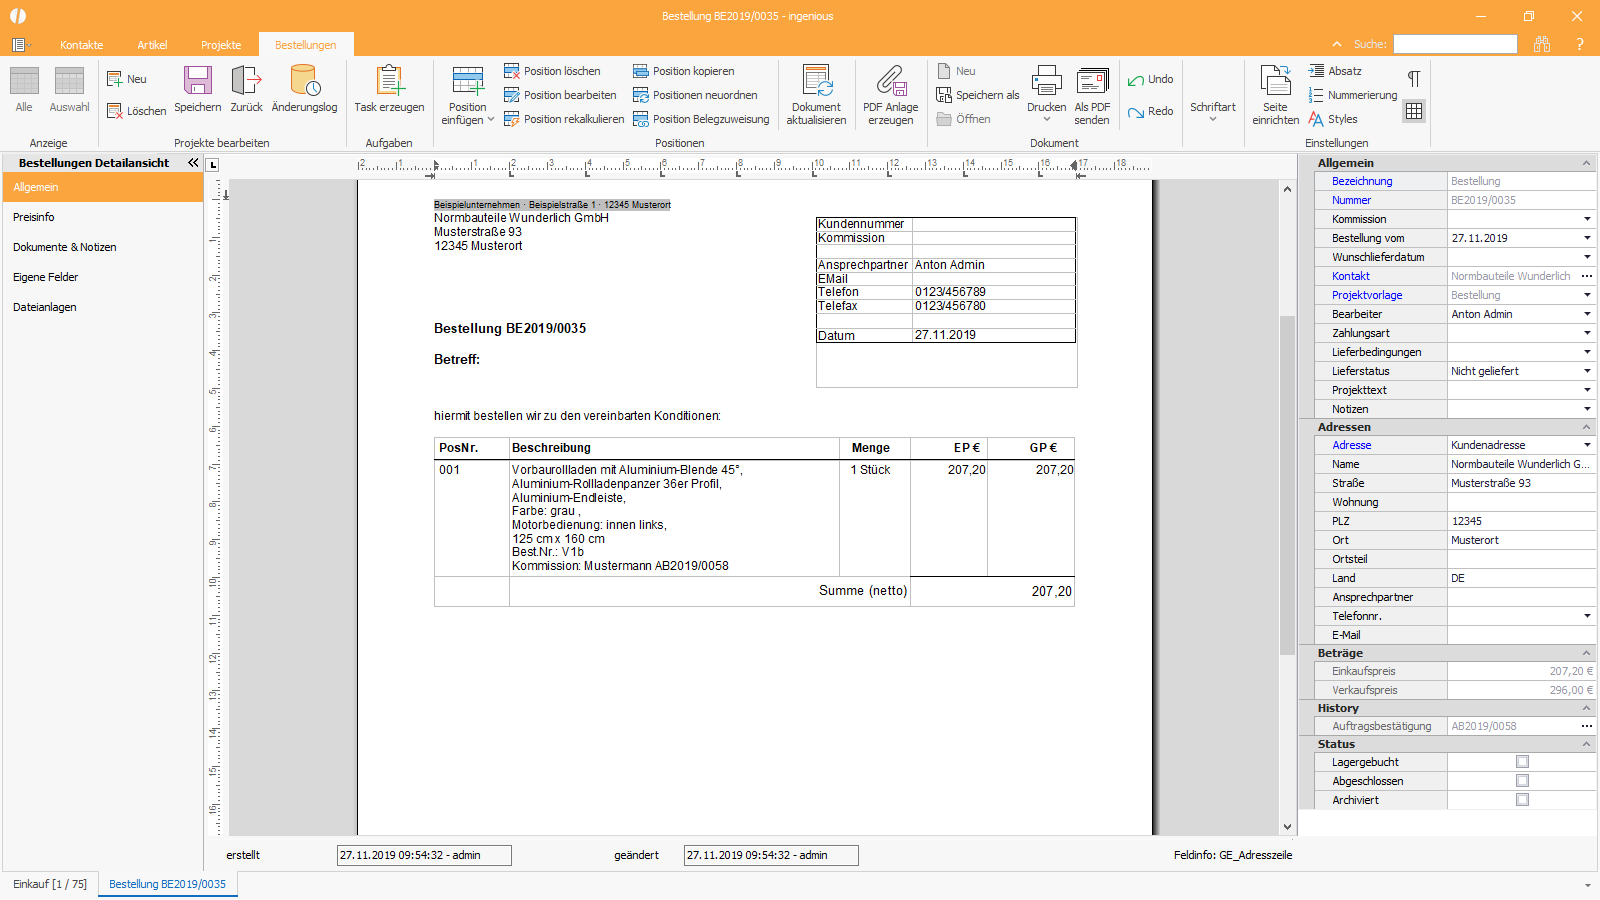1600x900 pixels.
Task: Collapse the Allgemein properties section
Action: (1586, 163)
